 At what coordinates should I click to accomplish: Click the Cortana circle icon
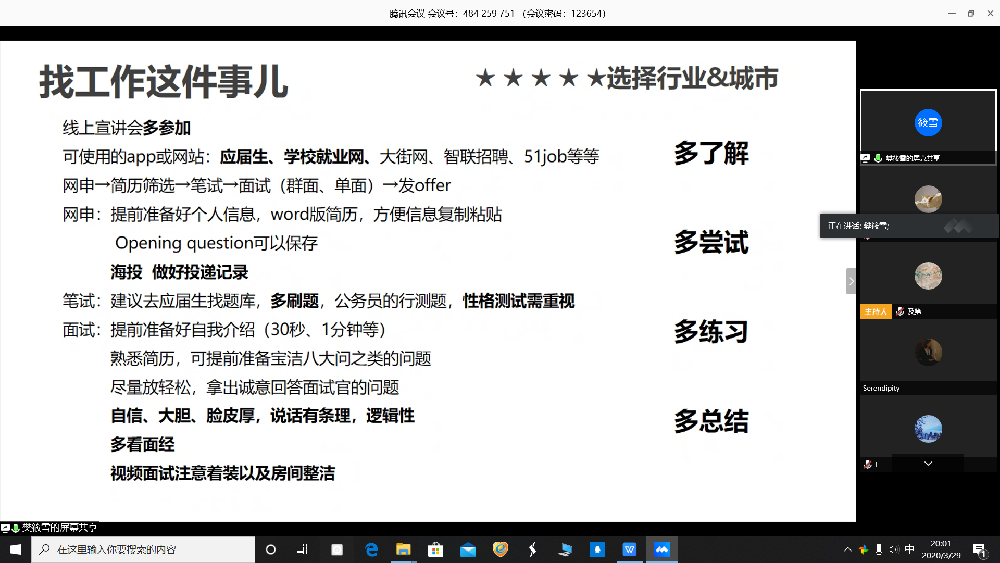click(x=271, y=549)
